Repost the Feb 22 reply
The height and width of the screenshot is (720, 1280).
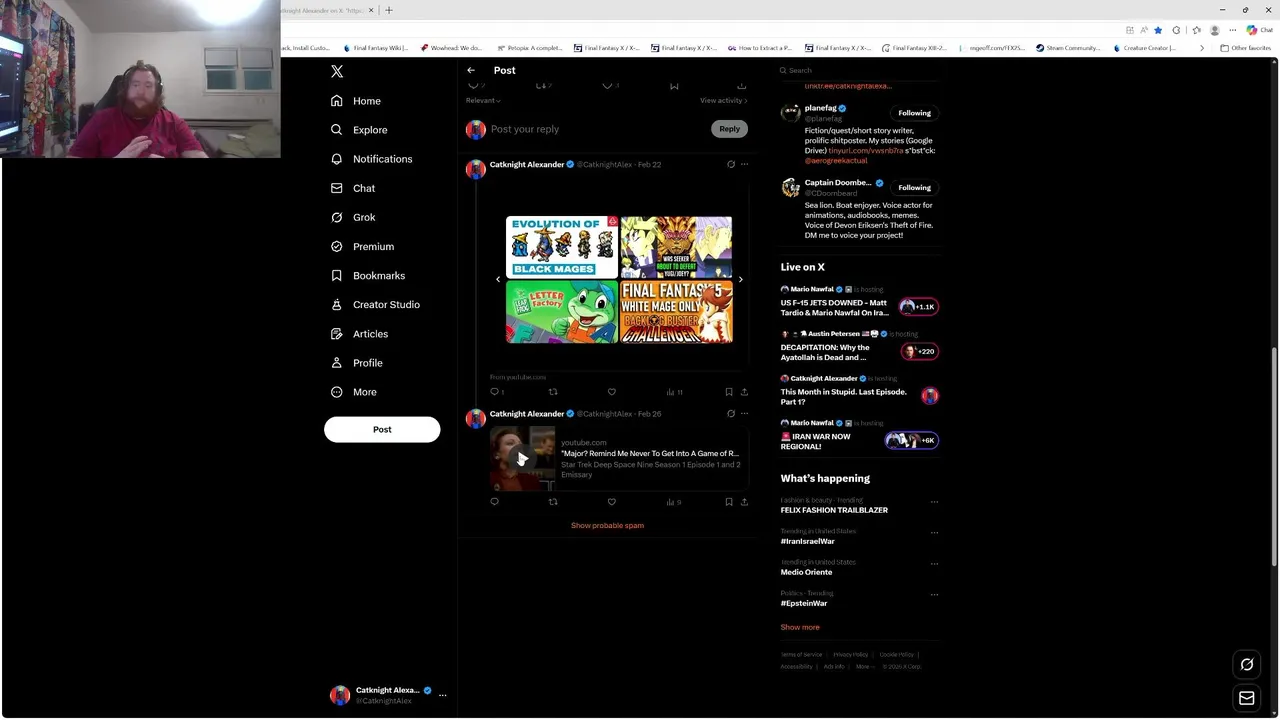pos(553,392)
